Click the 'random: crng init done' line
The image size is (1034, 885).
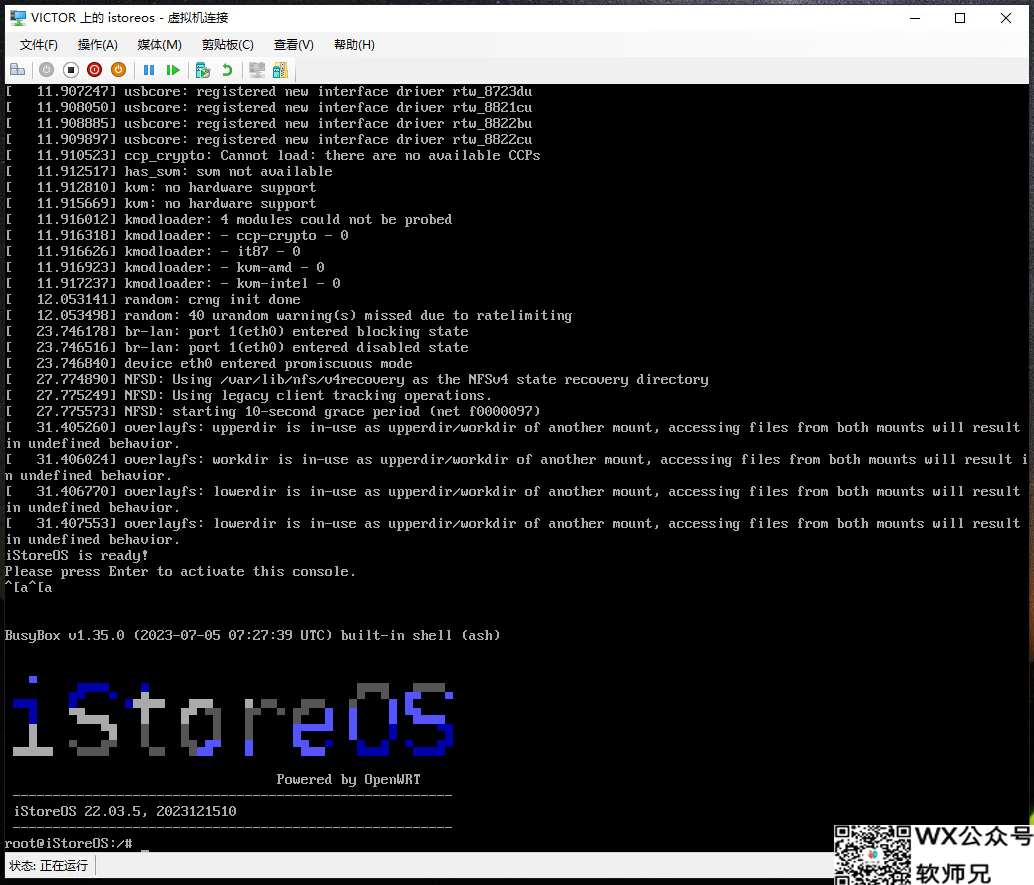[x=153, y=299]
